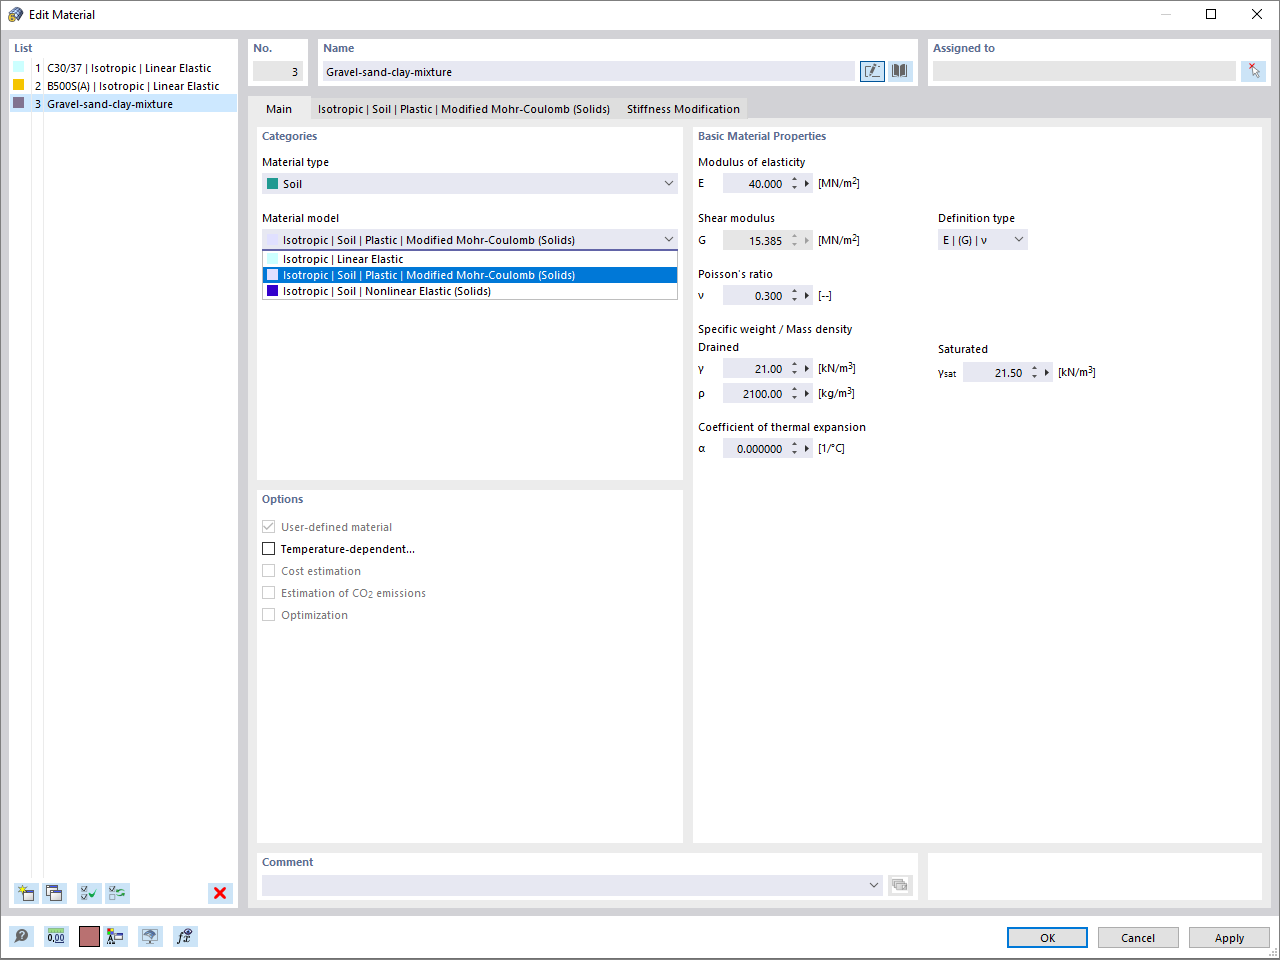Image resolution: width=1280 pixels, height=960 pixels.
Task: Click the material Name input field
Action: (x=589, y=72)
